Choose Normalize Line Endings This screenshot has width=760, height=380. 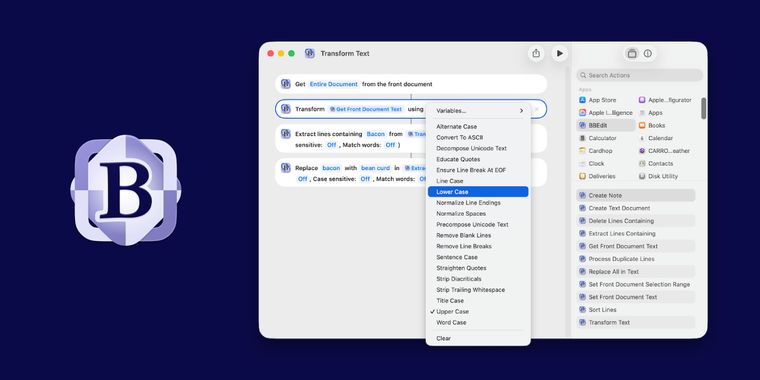coord(478,203)
